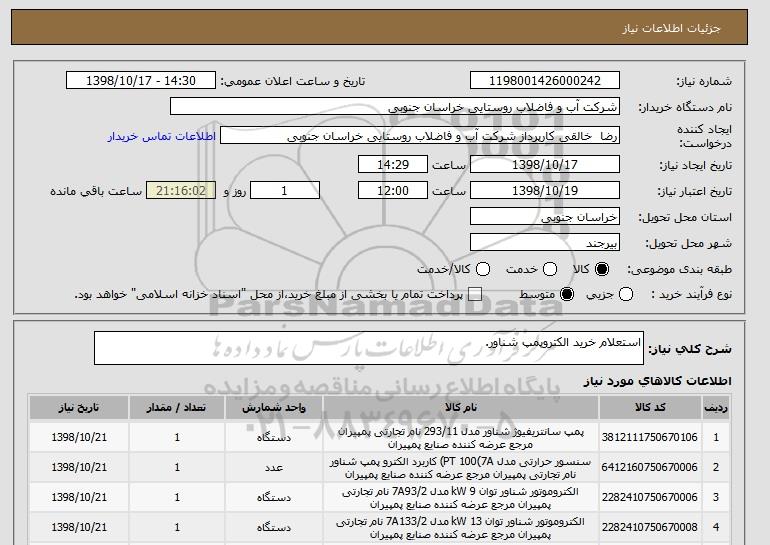The height and width of the screenshot is (545, 770).
Task: Click the واحد شمارش column header
Action: (274, 408)
